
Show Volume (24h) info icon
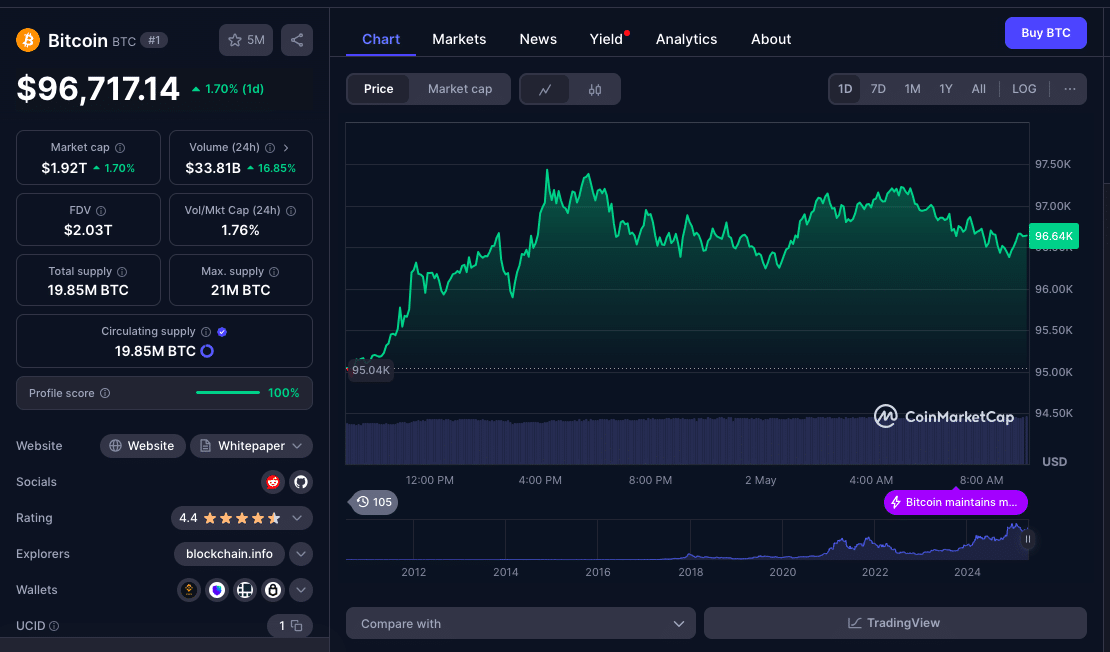pyautogui.click(x=270, y=148)
